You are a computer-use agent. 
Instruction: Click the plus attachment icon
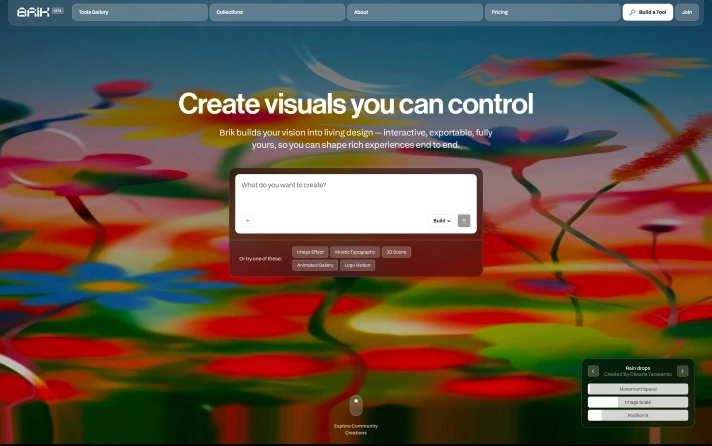(x=247, y=221)
